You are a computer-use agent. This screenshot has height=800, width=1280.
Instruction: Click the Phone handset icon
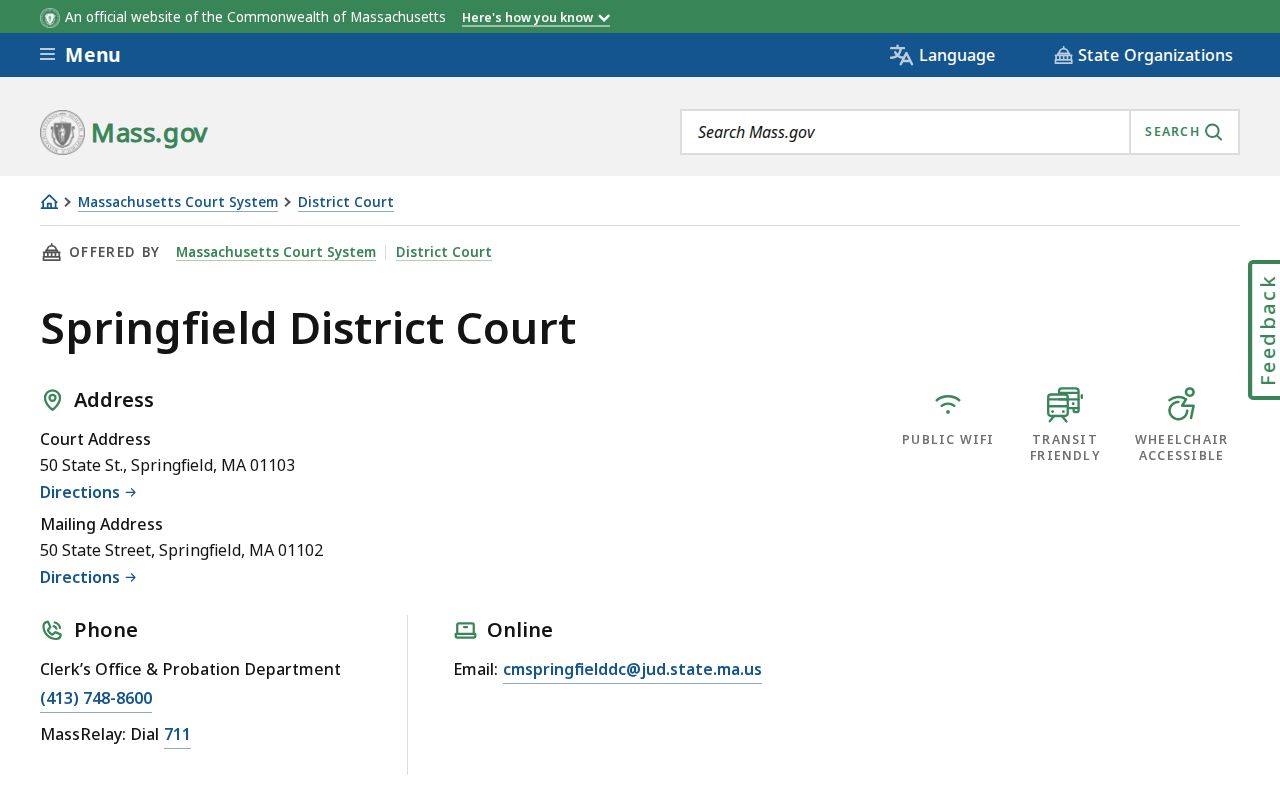52,630
